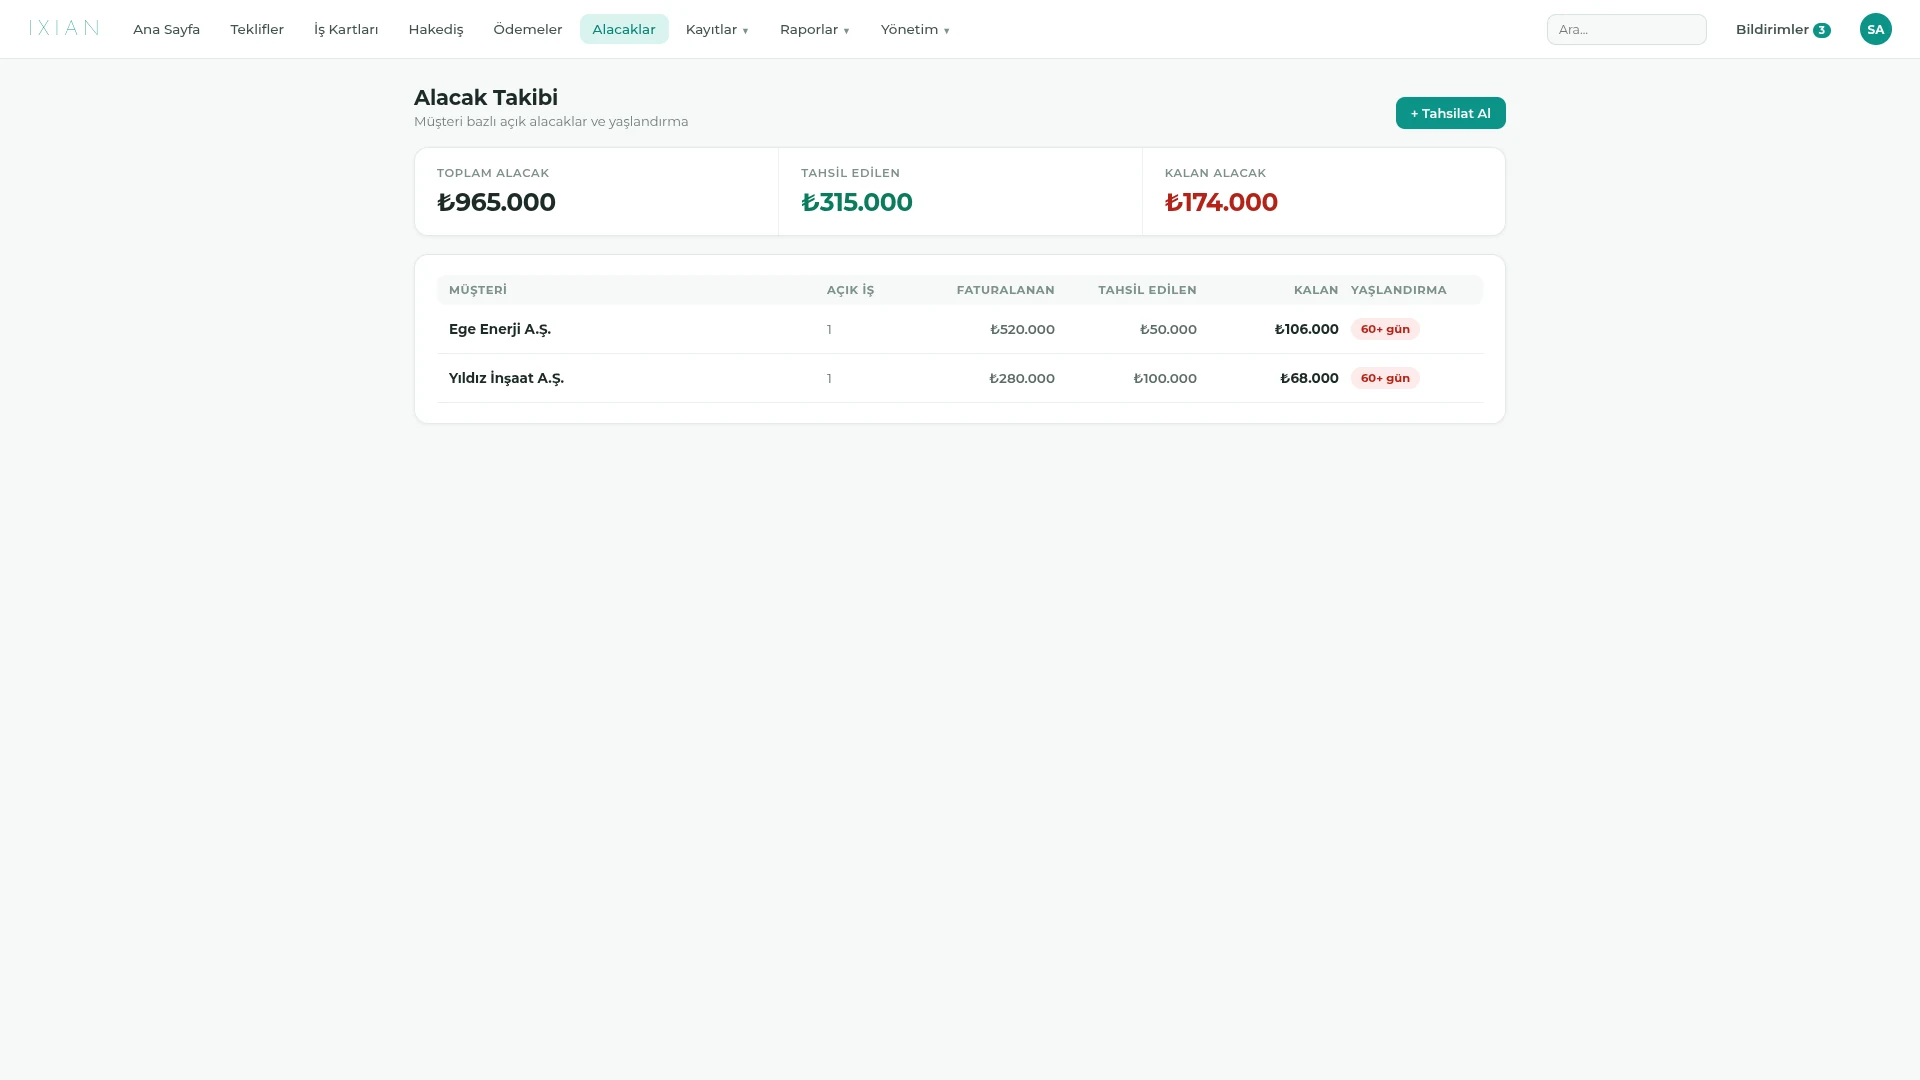The height and width of the screenshot is (1080, 1920).
Task: Open Yıldız İnşaat A.Ş. customer row
Action: tap(959, 378)
